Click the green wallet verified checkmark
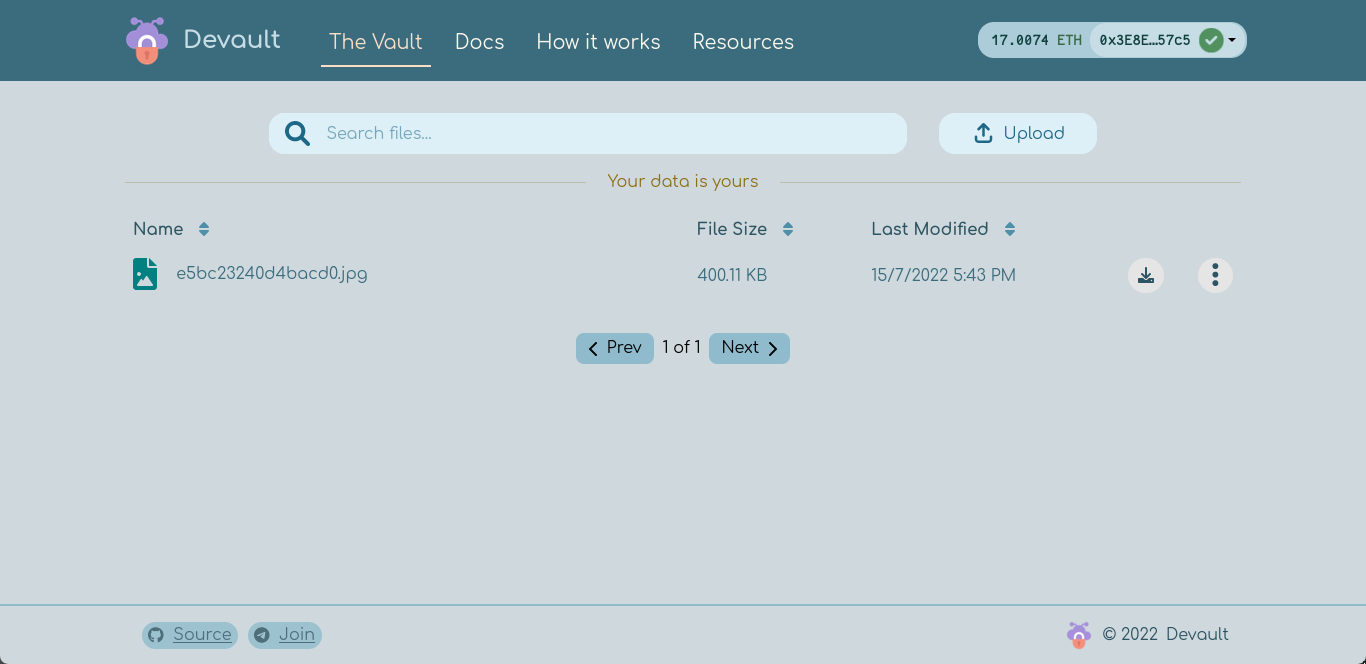Viewport: 1366px width, 664px height. point(1211,40)
